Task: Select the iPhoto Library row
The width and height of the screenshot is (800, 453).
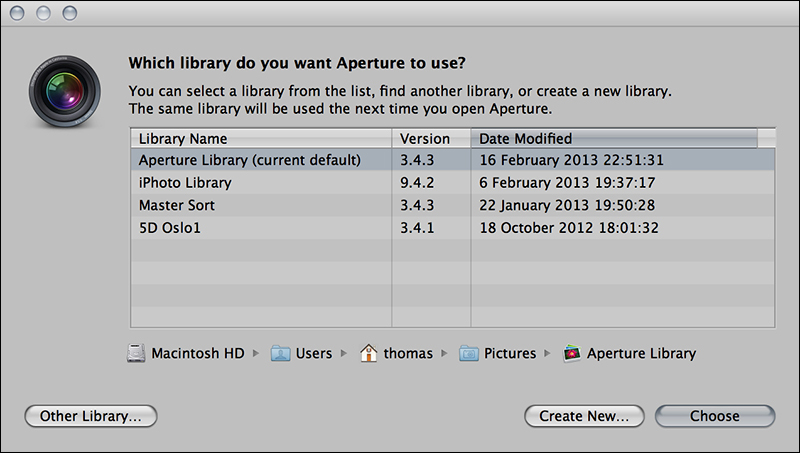Action: (453, 182)
